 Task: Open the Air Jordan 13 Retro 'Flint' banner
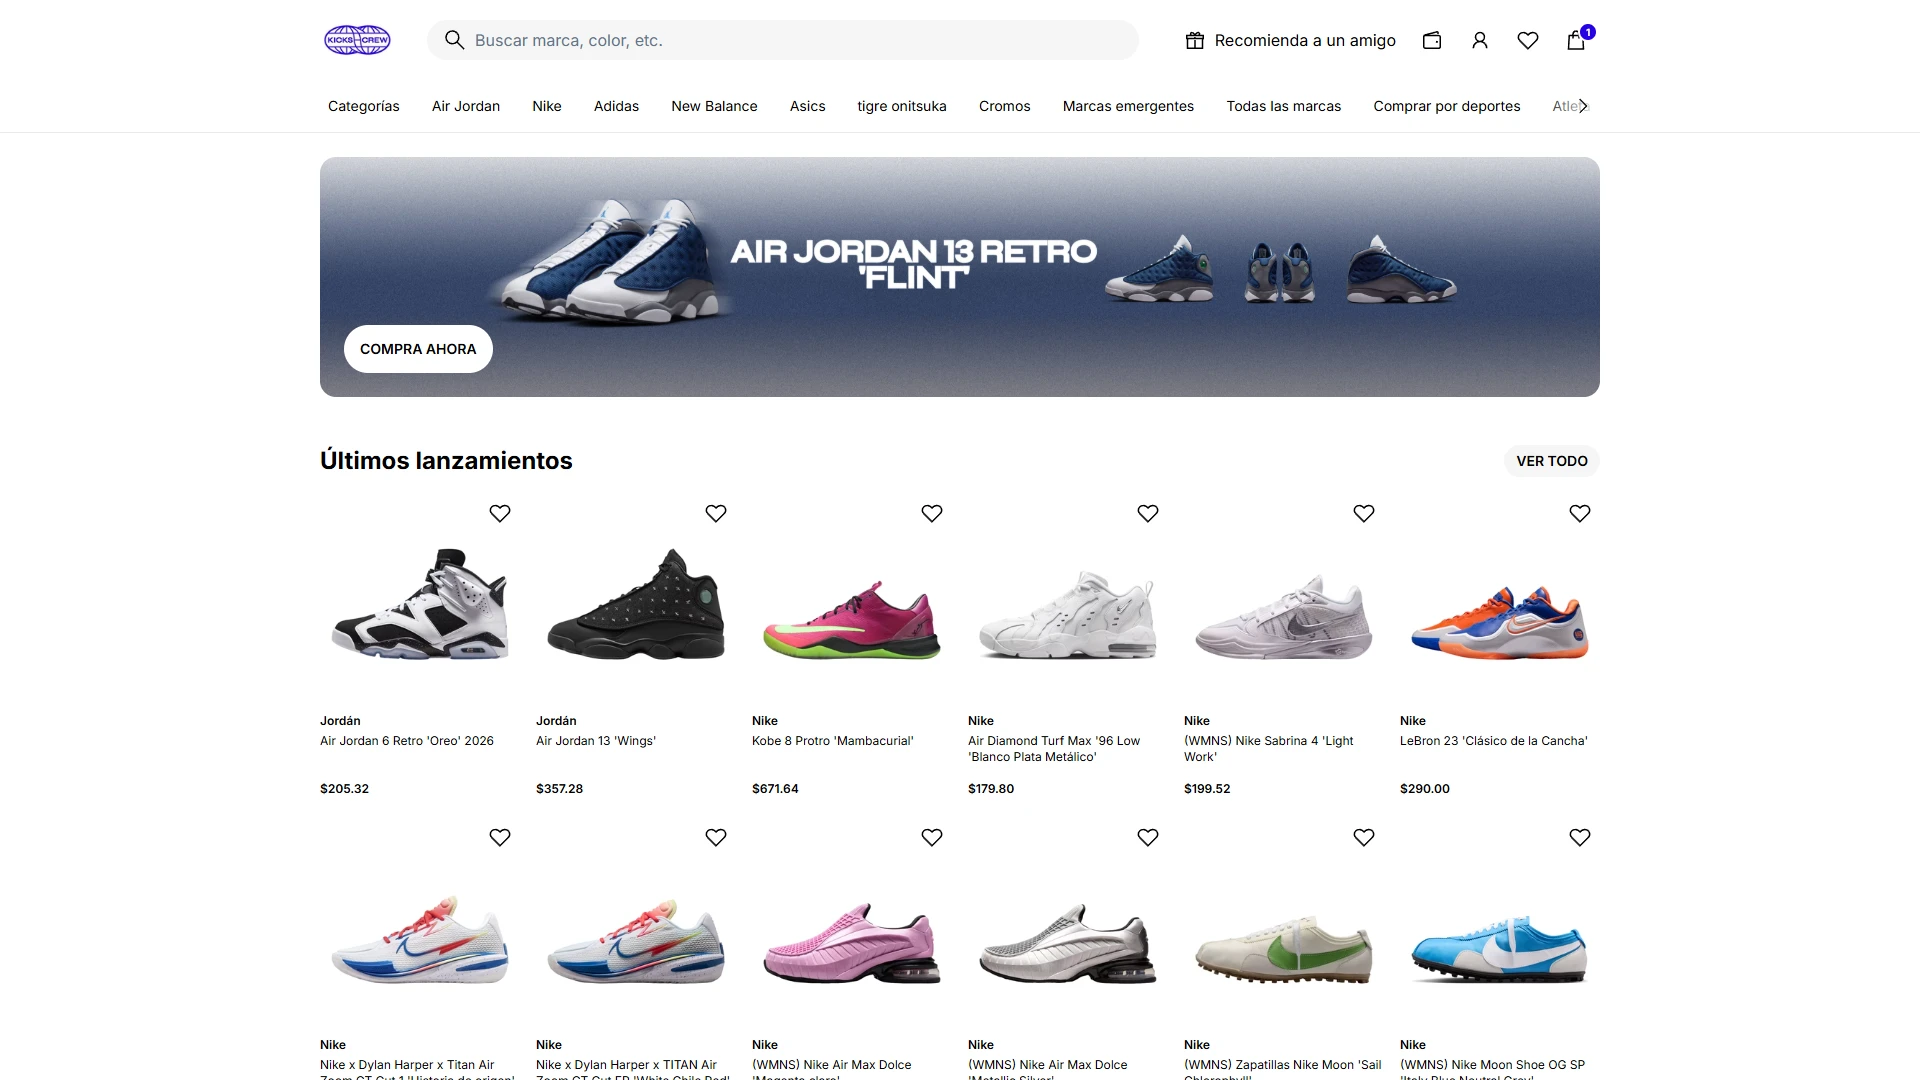(x=960, y=277)
